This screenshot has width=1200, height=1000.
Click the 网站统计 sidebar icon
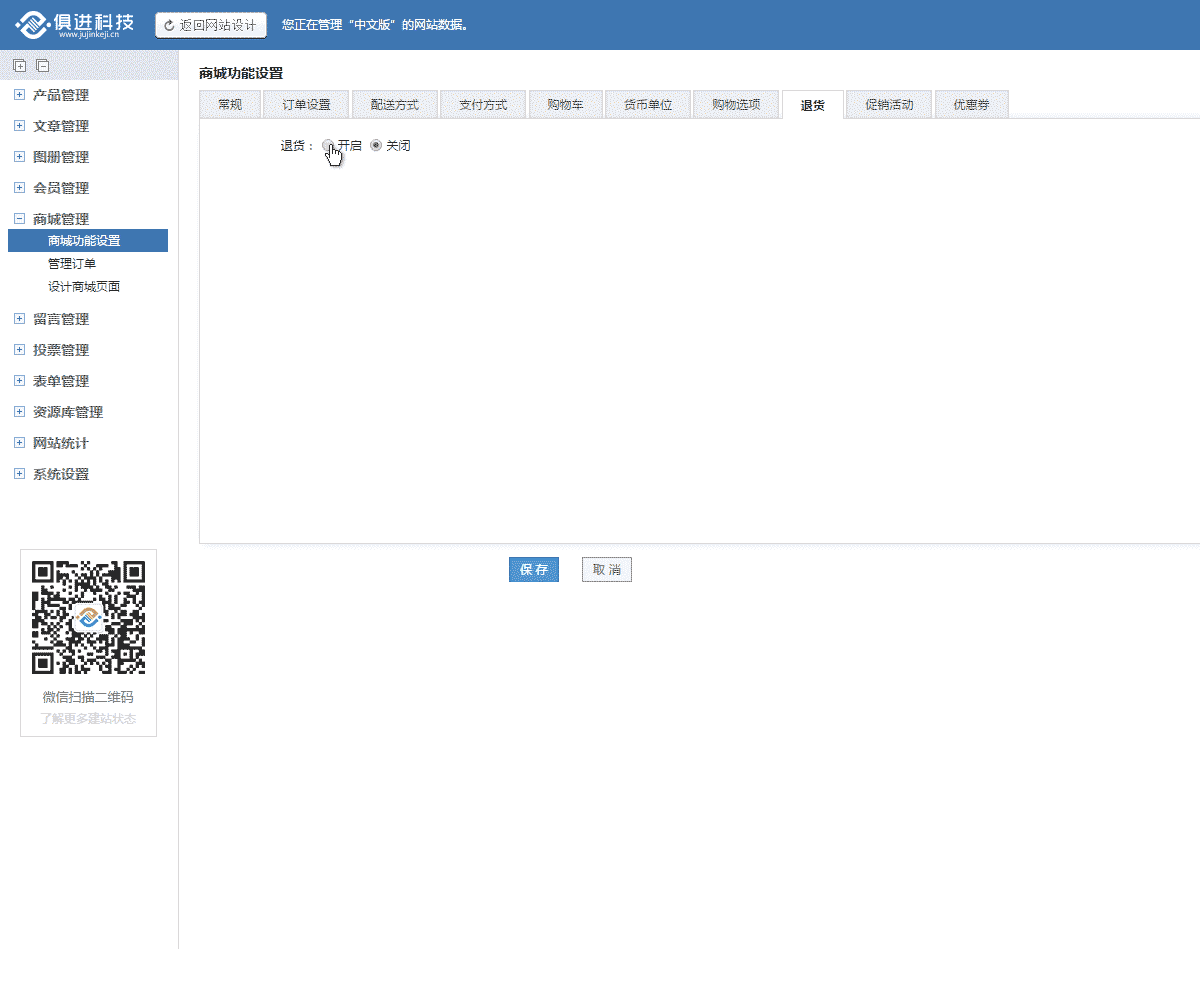[18, 443]
